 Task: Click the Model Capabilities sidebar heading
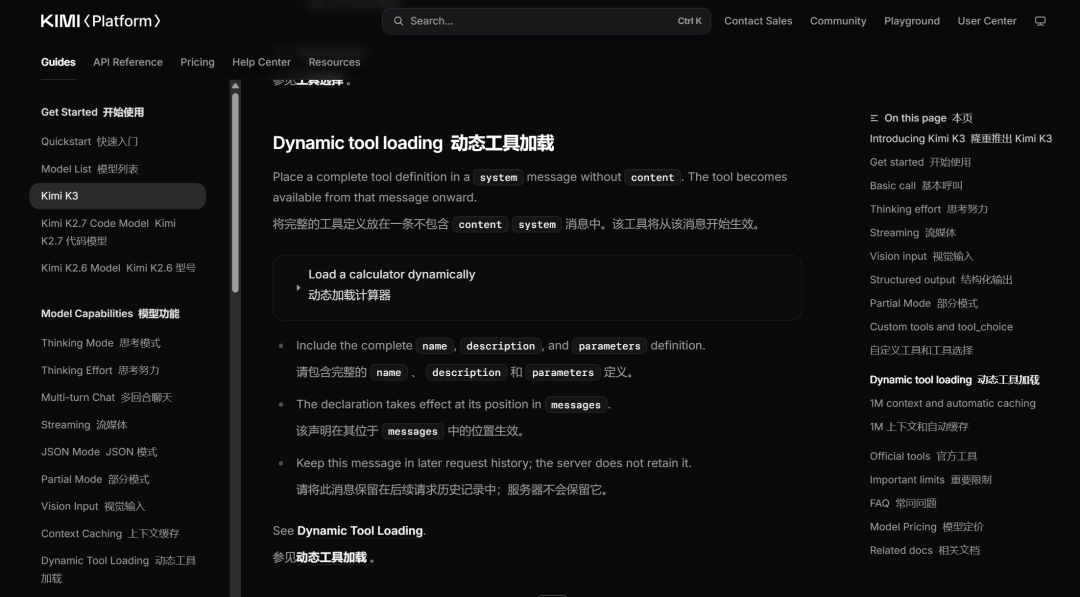110,314
